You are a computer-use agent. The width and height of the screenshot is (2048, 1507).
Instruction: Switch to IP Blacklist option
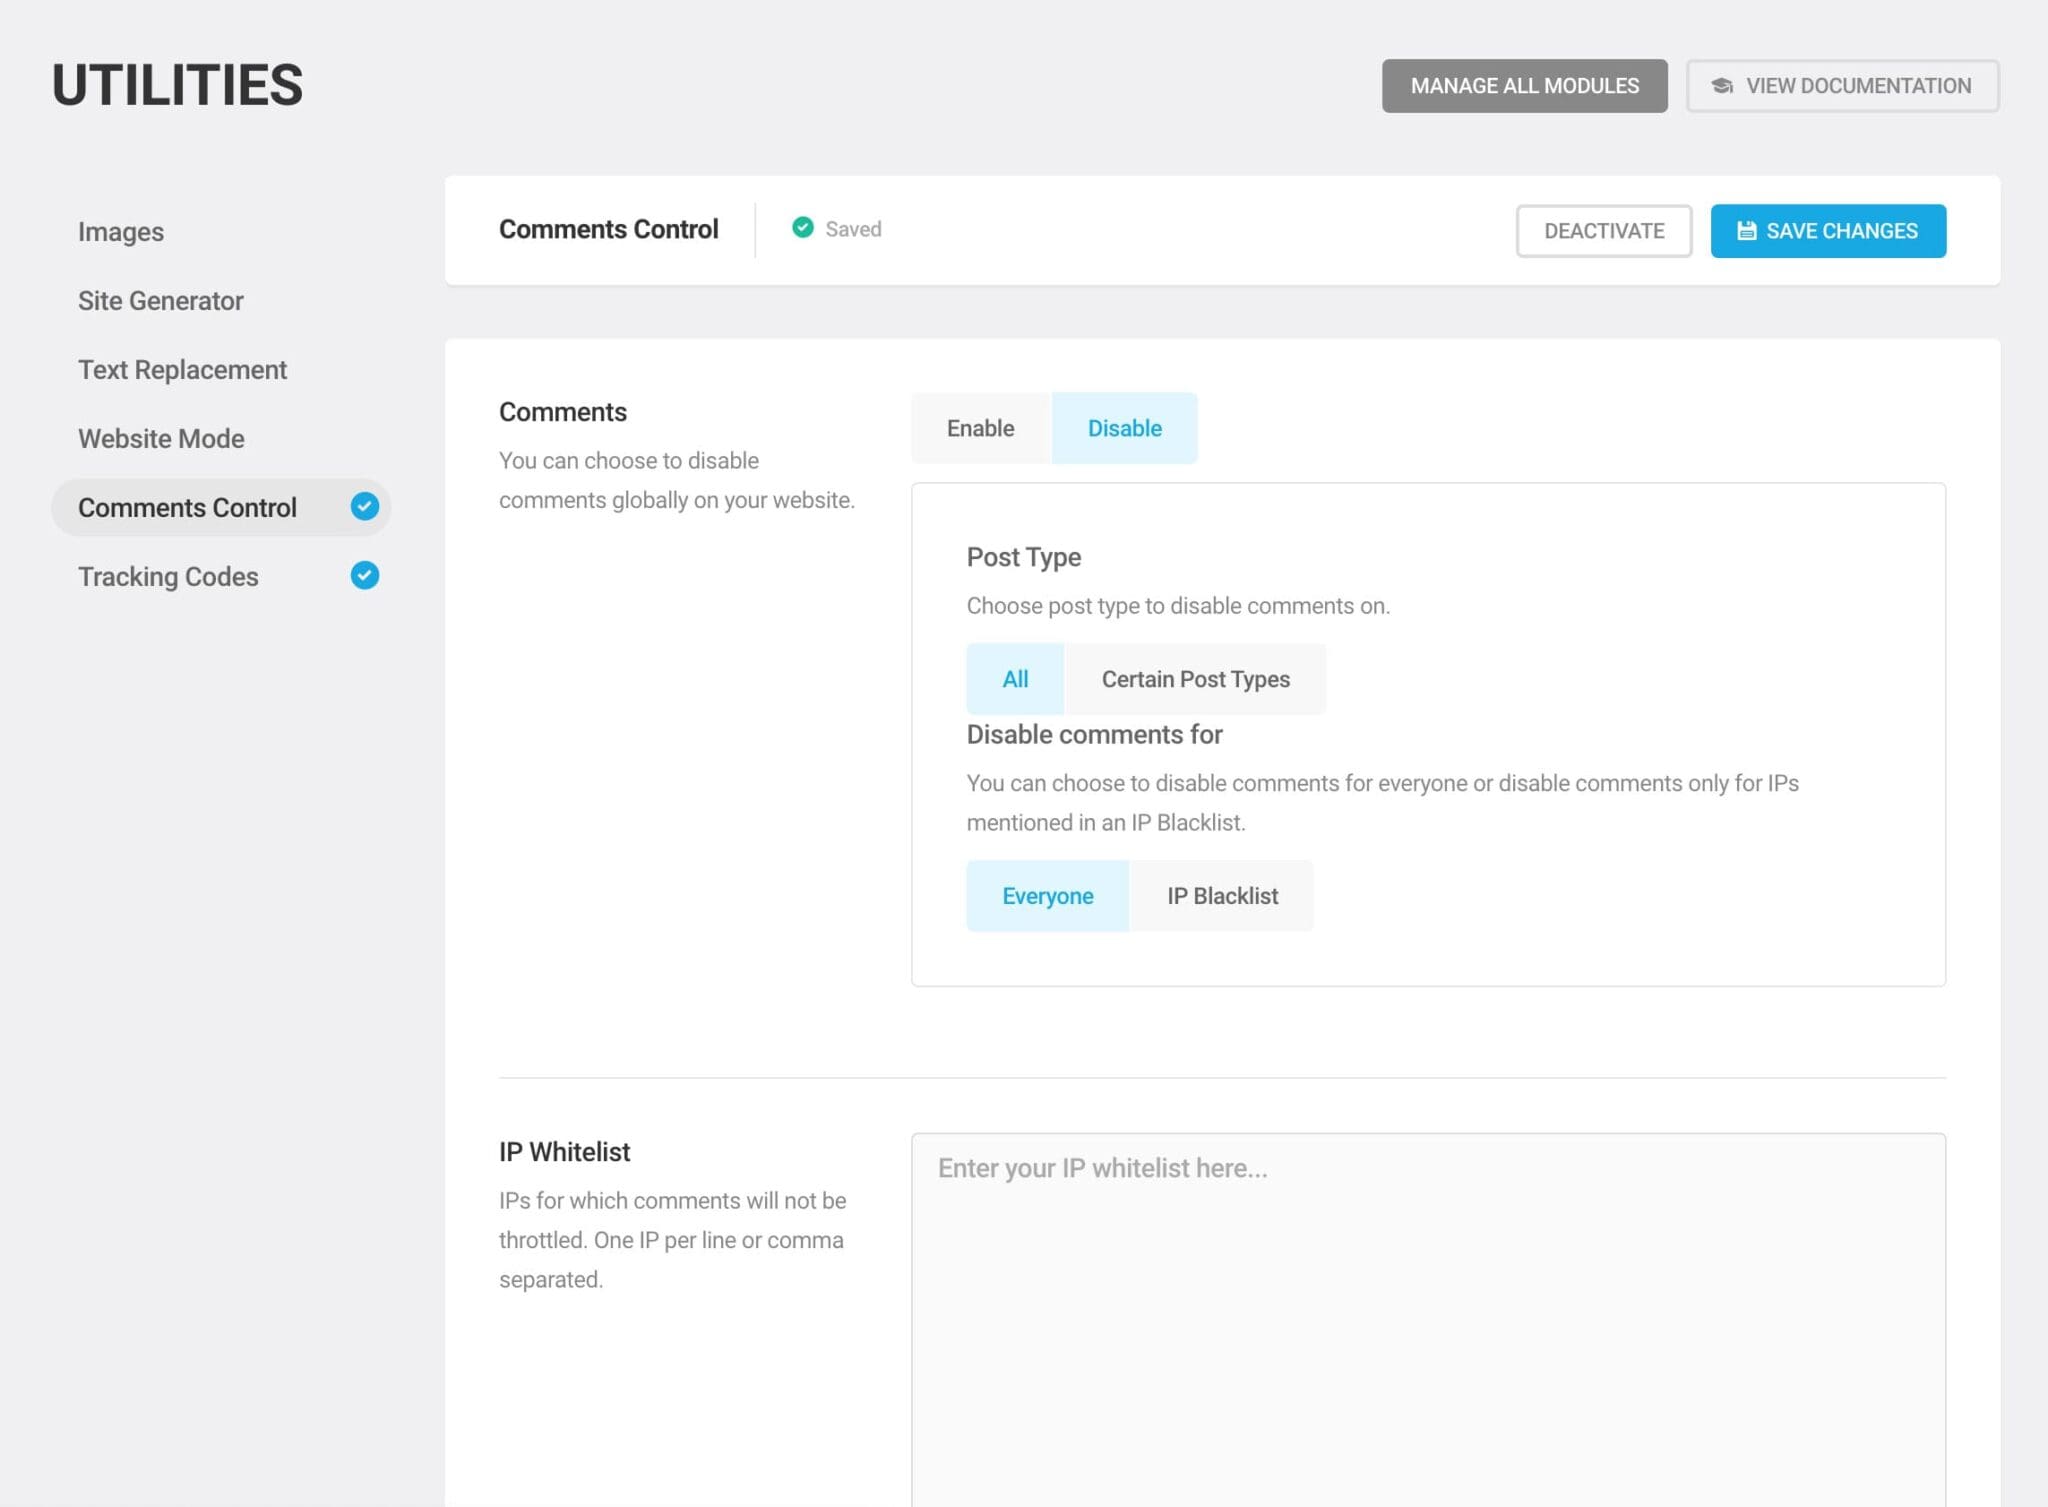pos(1221,896)
